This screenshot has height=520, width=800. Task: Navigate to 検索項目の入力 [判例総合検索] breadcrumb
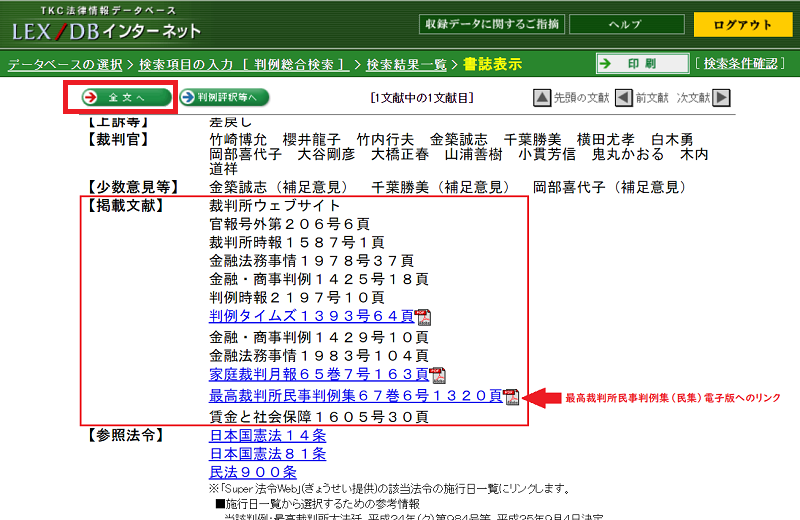point(244,65)
